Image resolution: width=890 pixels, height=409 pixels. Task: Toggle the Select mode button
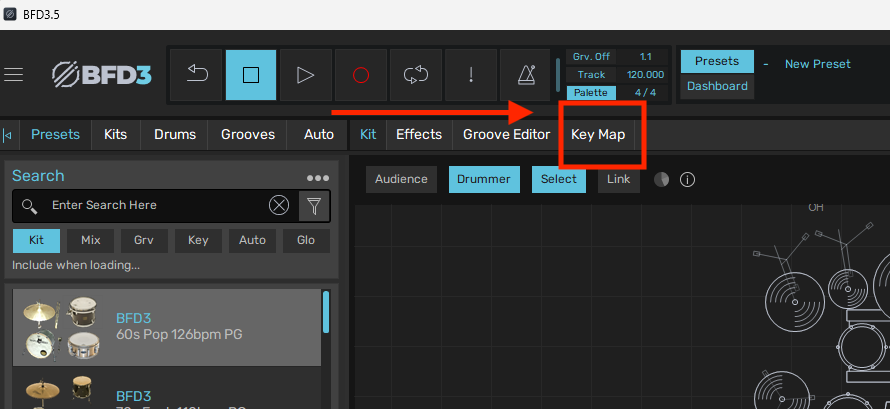pyautogui.click(x=559, y=179)
